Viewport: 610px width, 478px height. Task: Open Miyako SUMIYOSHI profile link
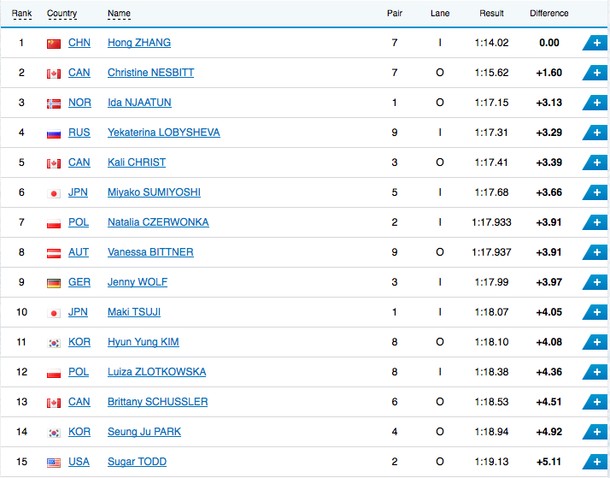(x=154, y=193)
